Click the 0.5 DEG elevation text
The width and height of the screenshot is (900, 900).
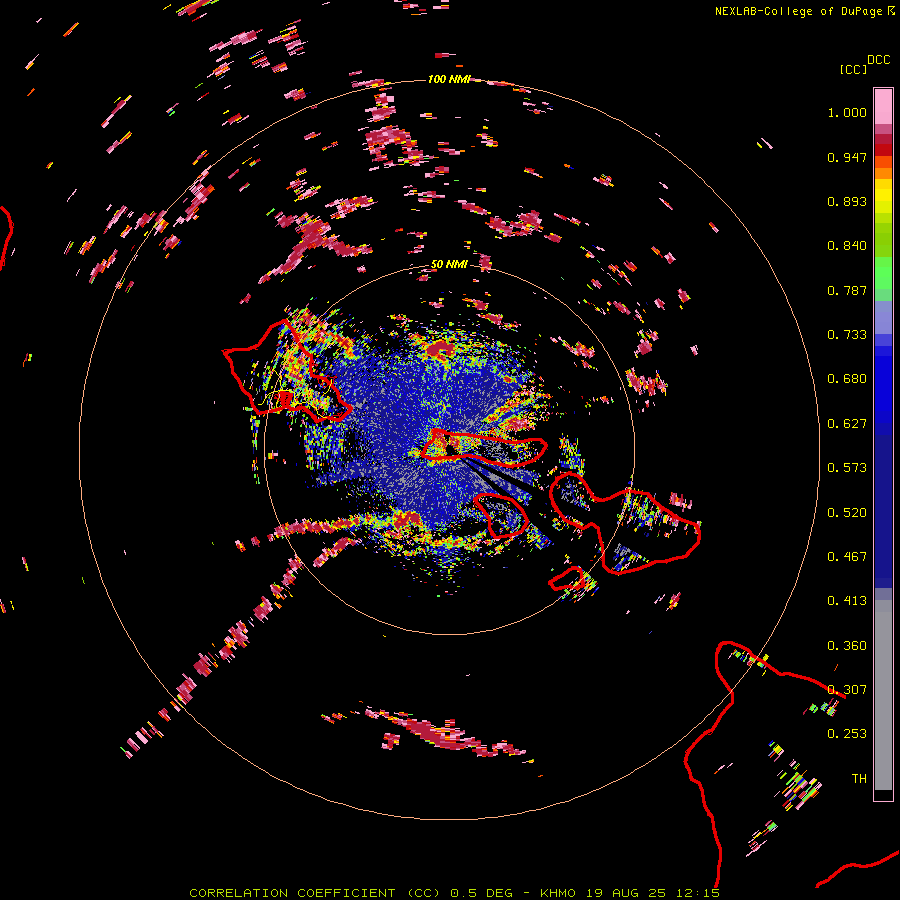coord(483,893)
